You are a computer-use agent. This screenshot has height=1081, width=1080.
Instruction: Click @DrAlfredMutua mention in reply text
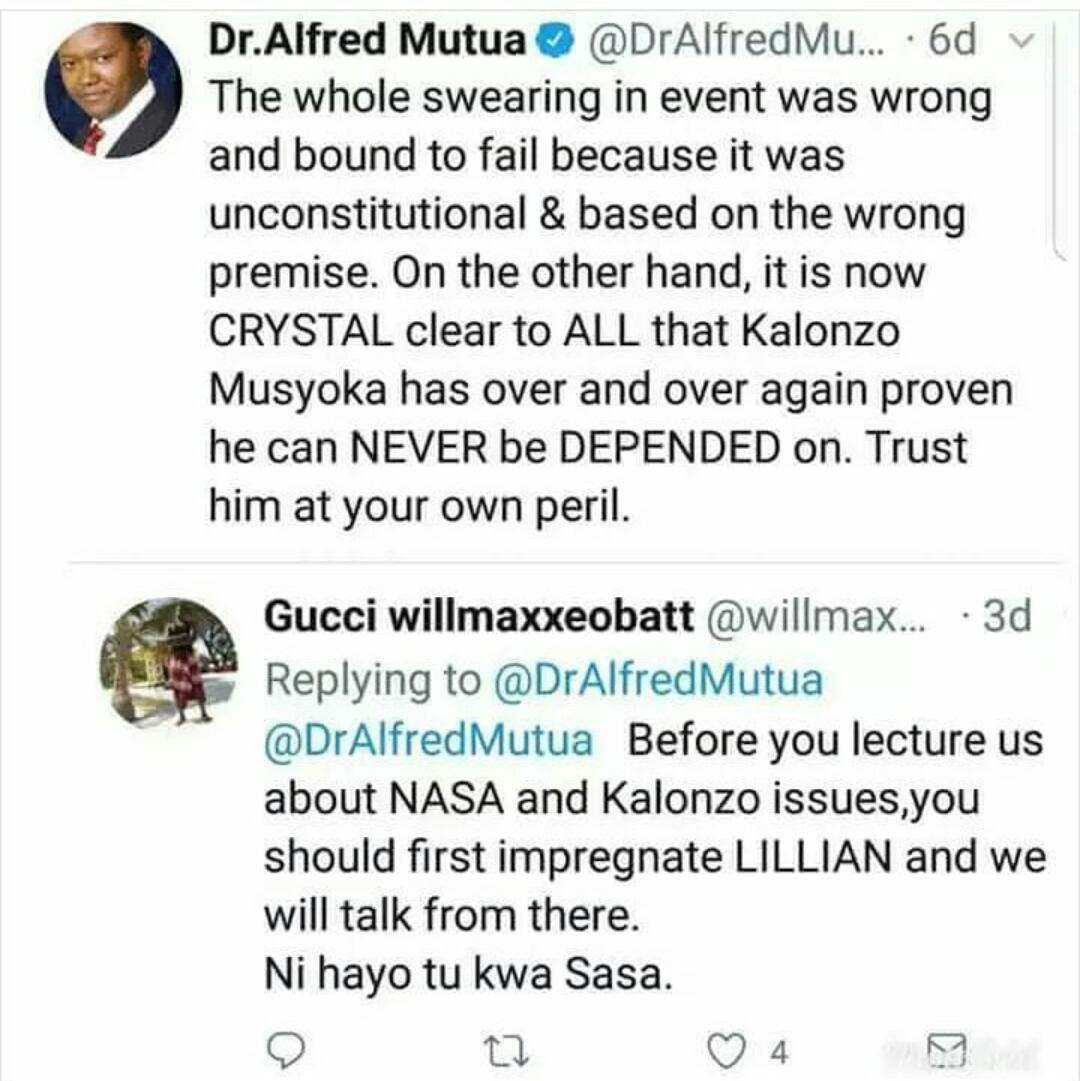429,740
